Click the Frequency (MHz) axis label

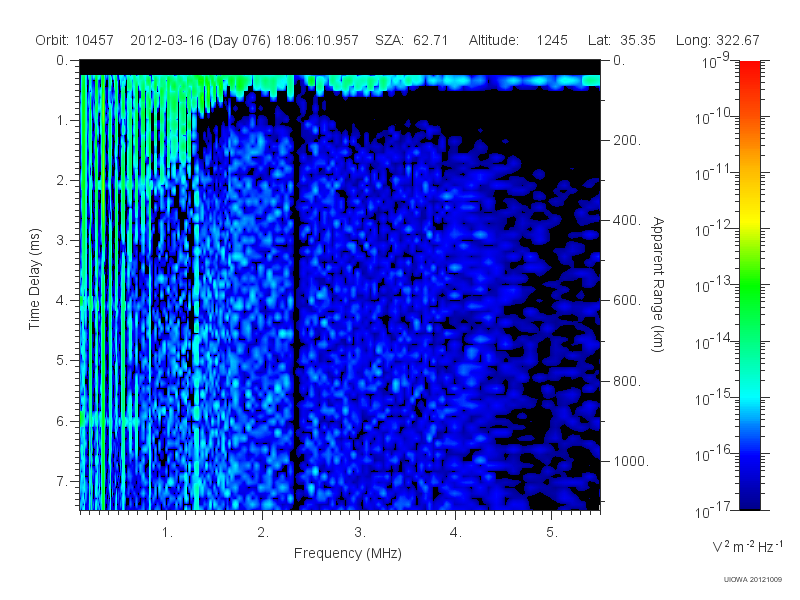347,554
